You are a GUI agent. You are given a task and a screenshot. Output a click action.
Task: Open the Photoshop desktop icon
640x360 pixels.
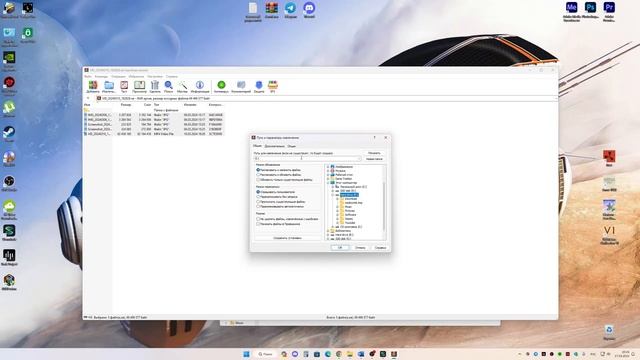(x=590, y=11)
